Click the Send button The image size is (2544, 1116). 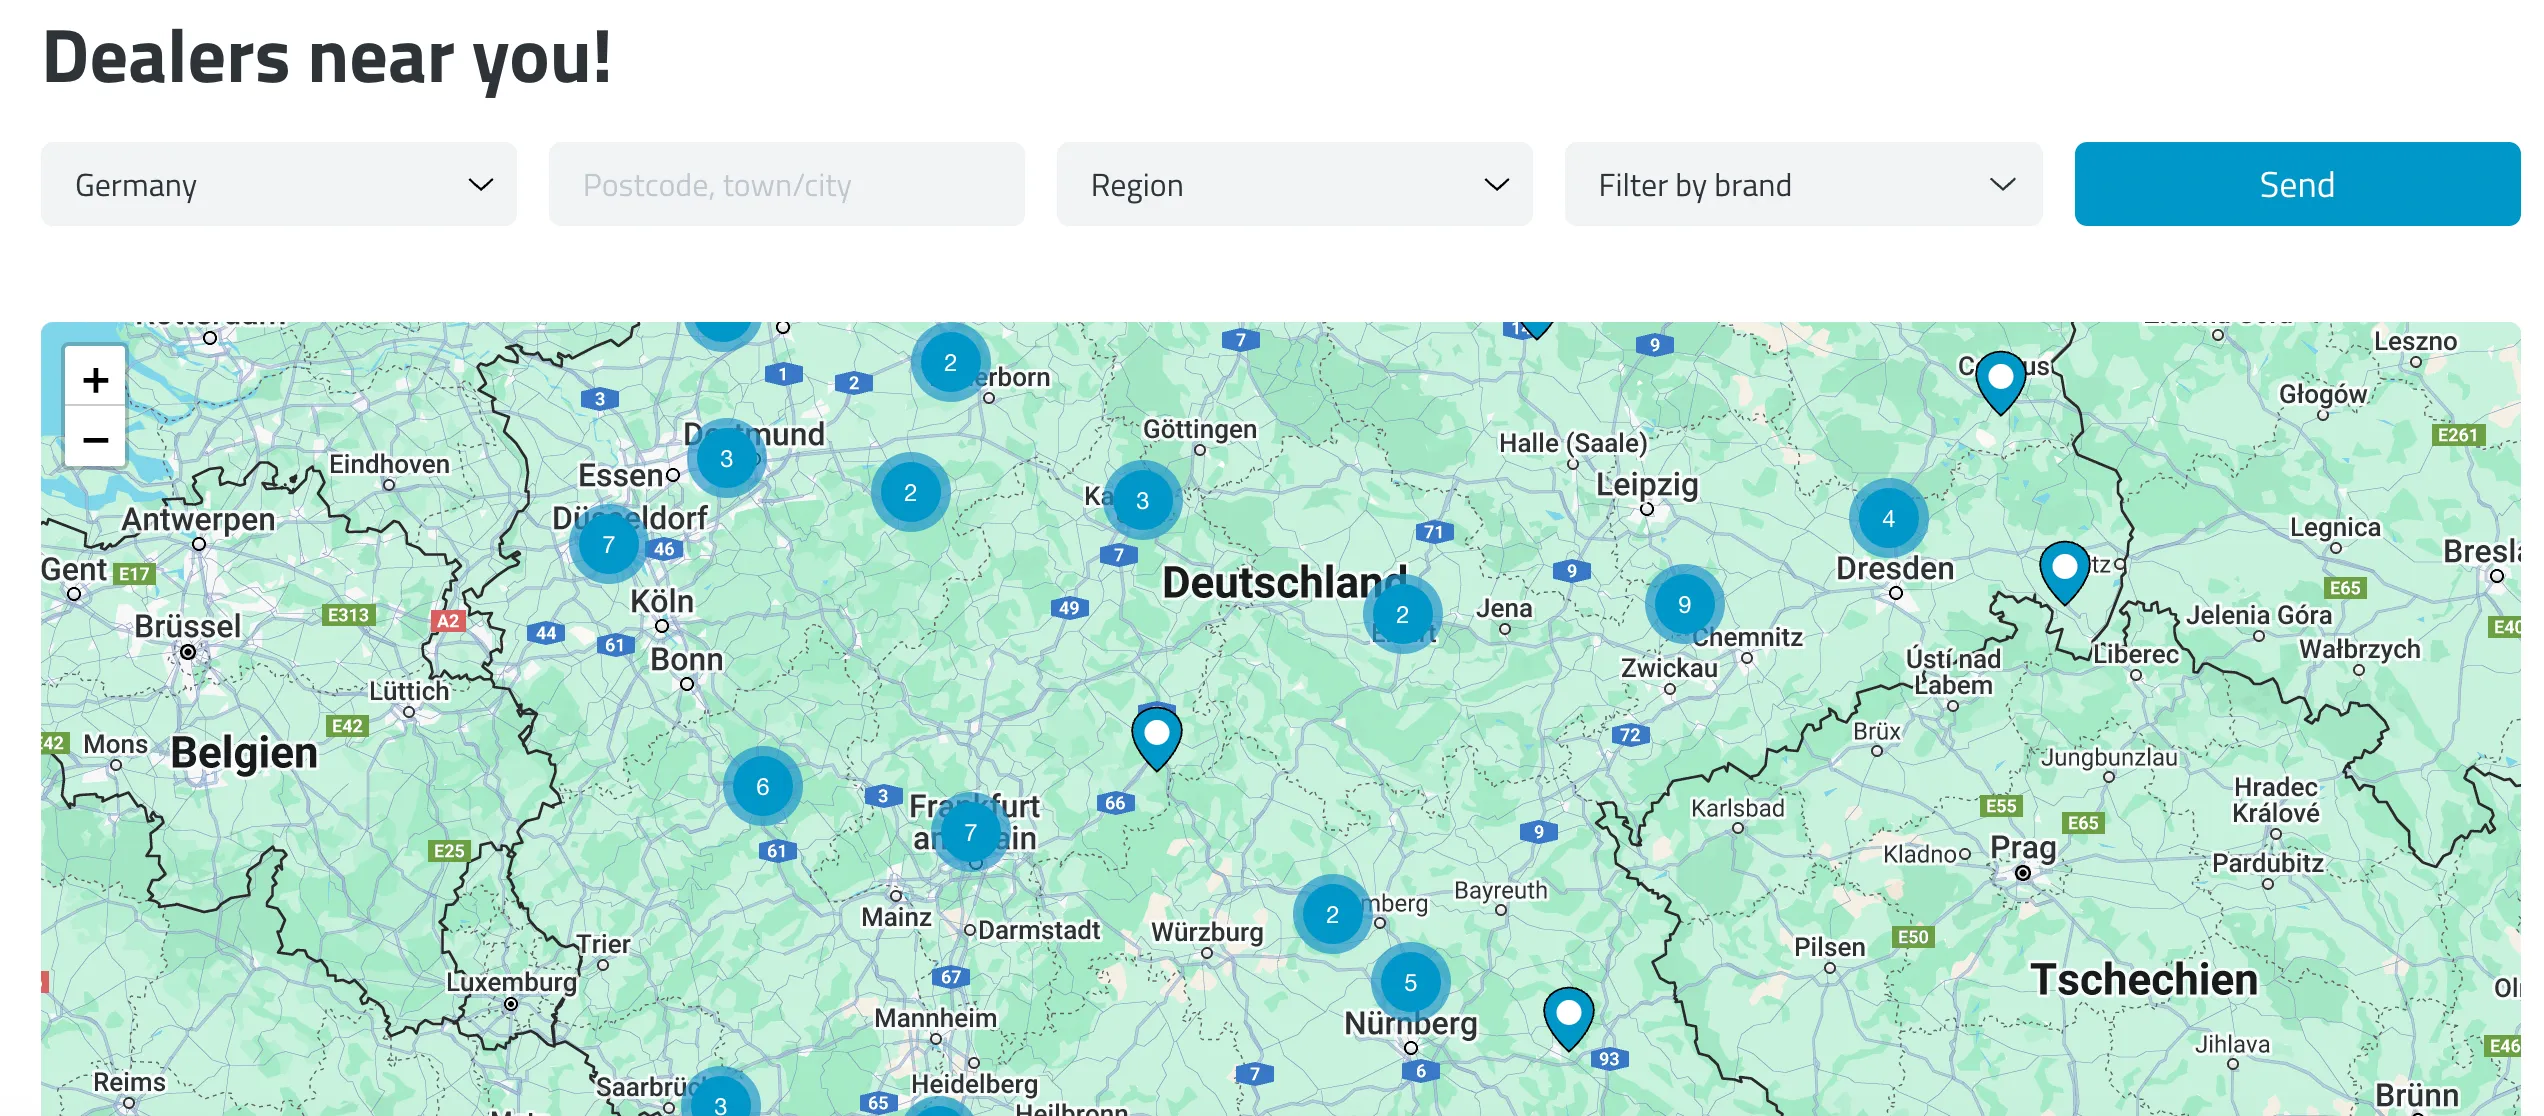2296,185
